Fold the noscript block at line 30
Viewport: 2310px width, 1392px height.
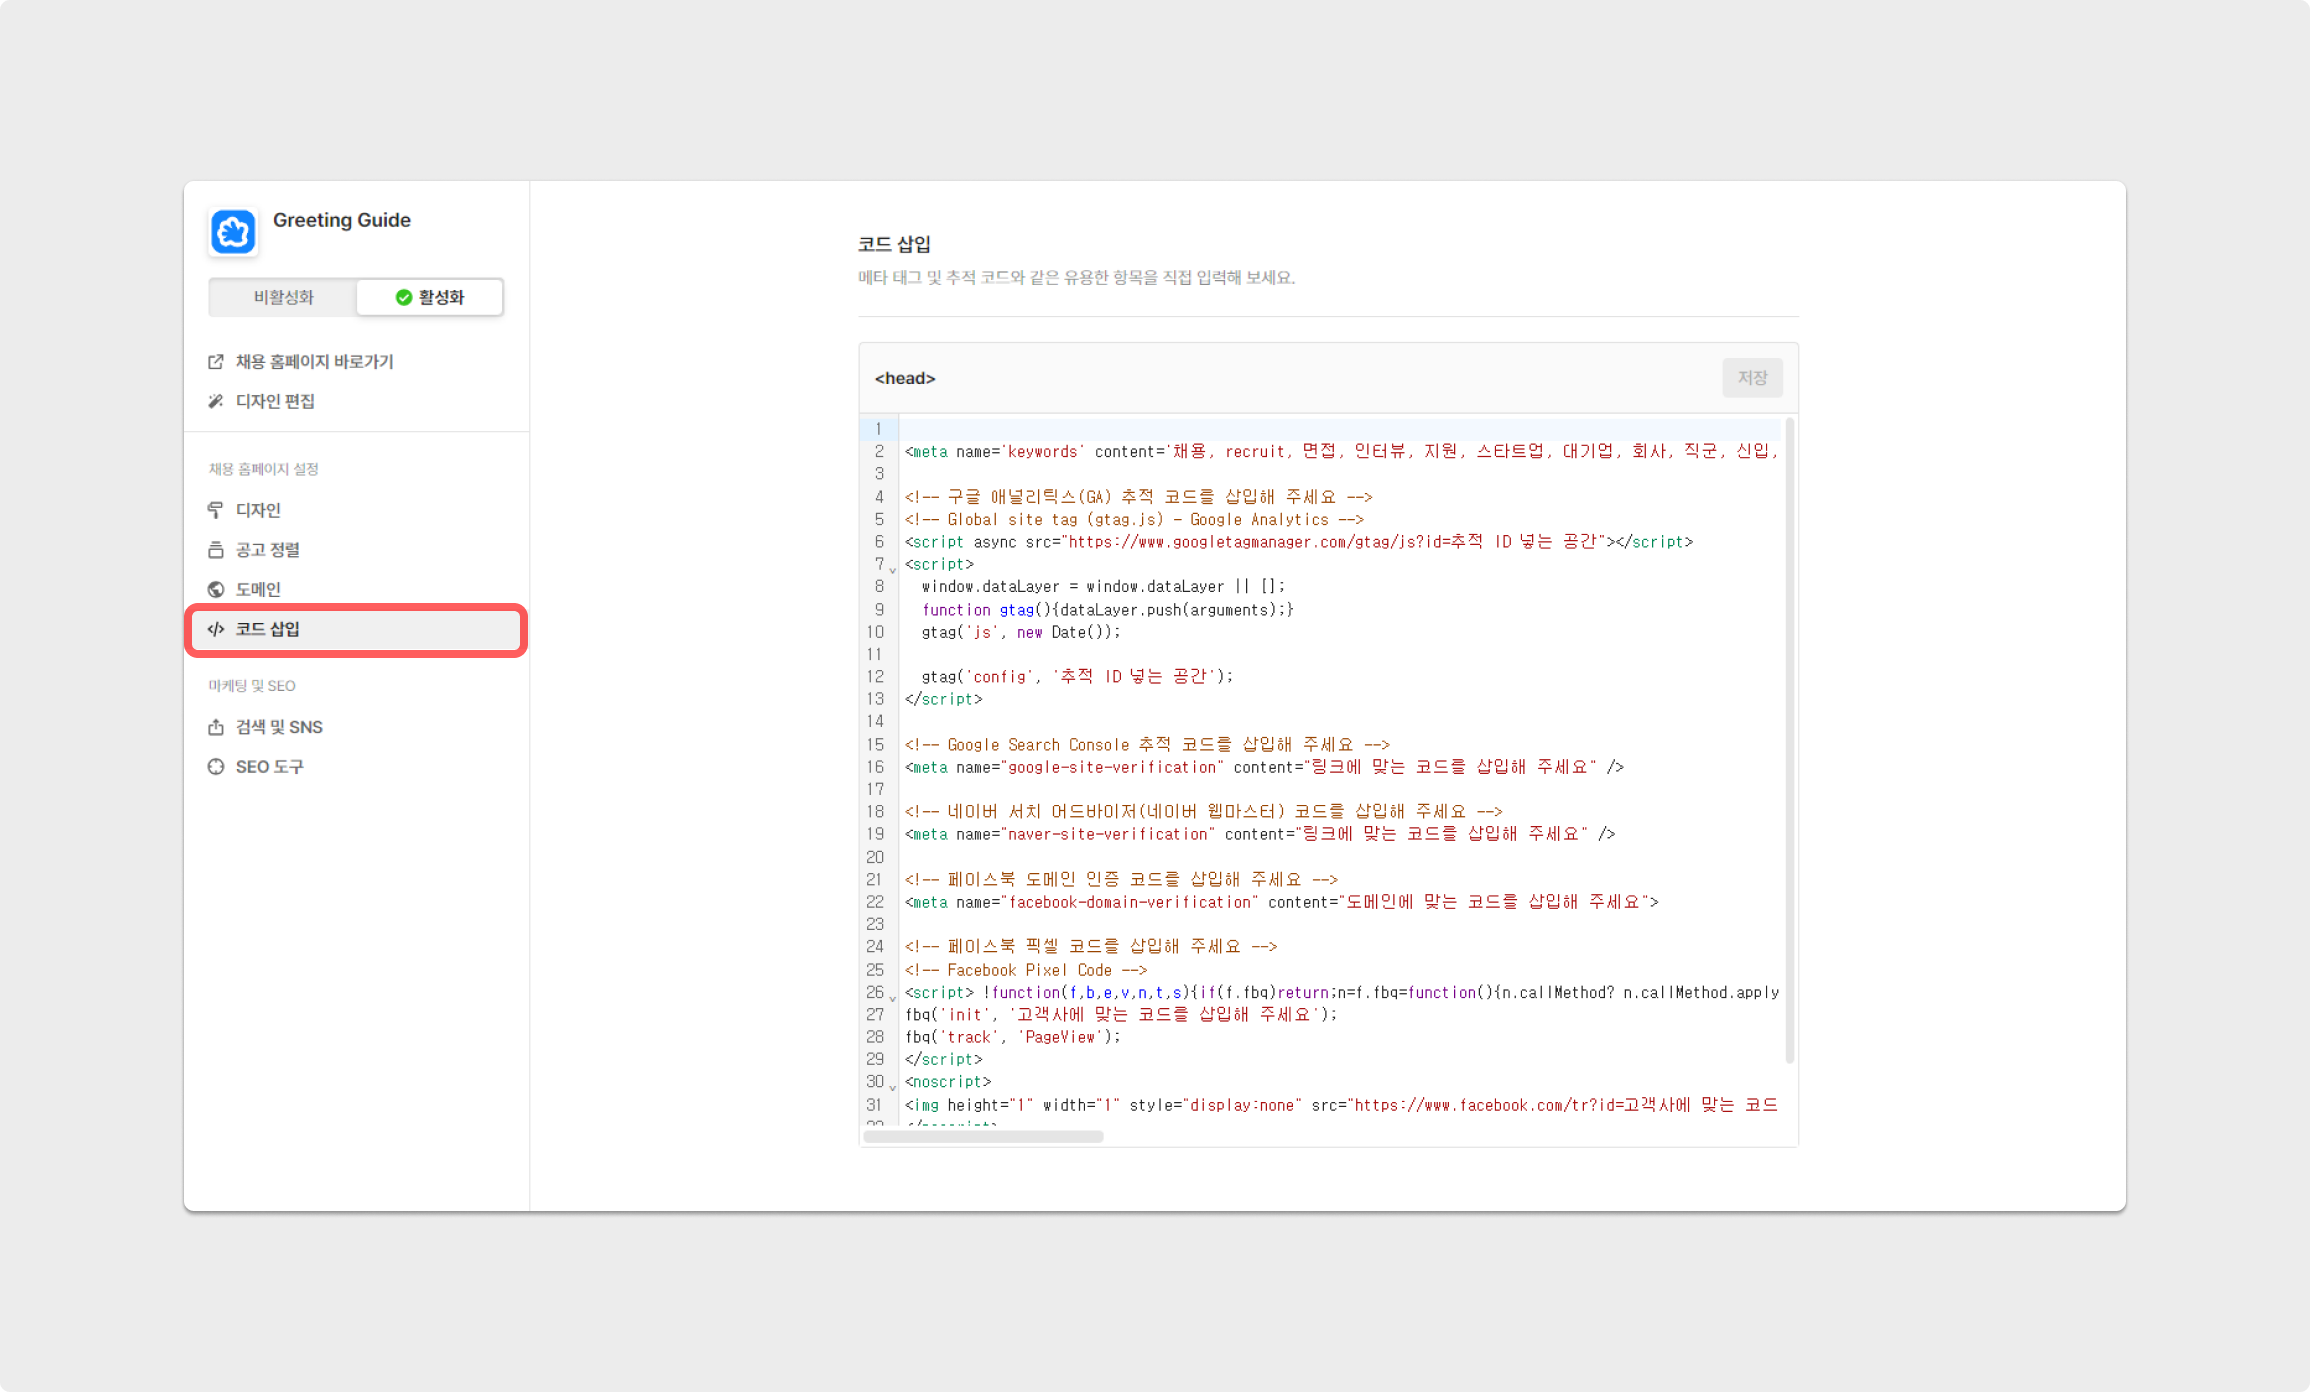point(893,1086)
